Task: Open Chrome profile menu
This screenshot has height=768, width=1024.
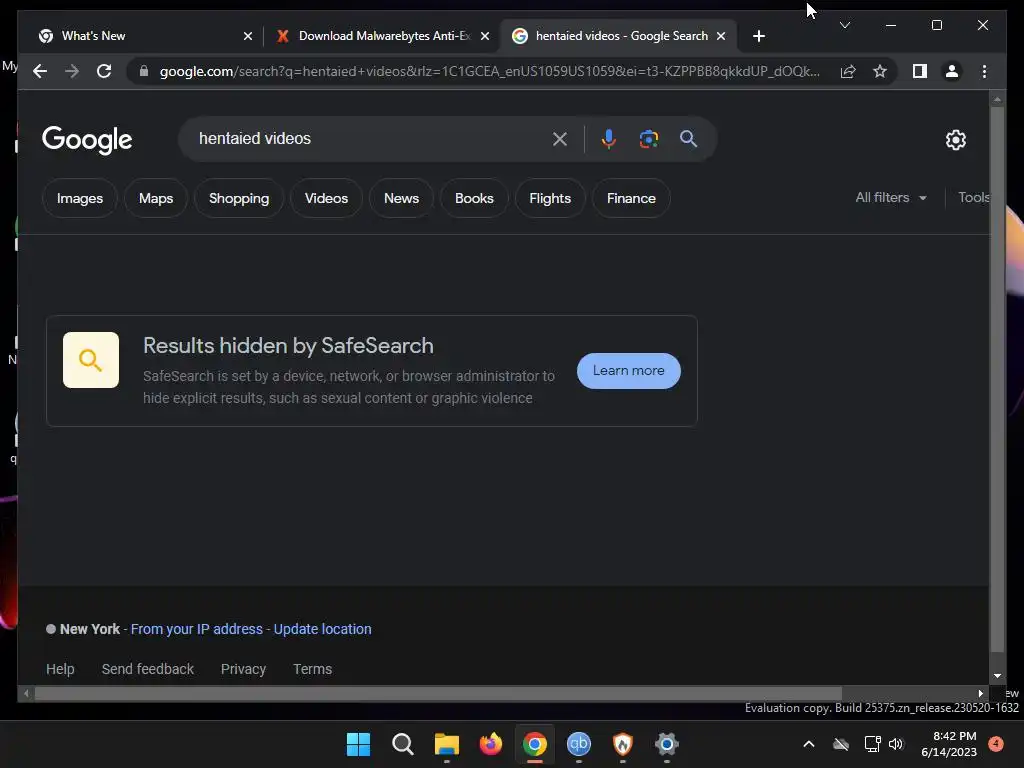Action: click(x=952, y=71)
